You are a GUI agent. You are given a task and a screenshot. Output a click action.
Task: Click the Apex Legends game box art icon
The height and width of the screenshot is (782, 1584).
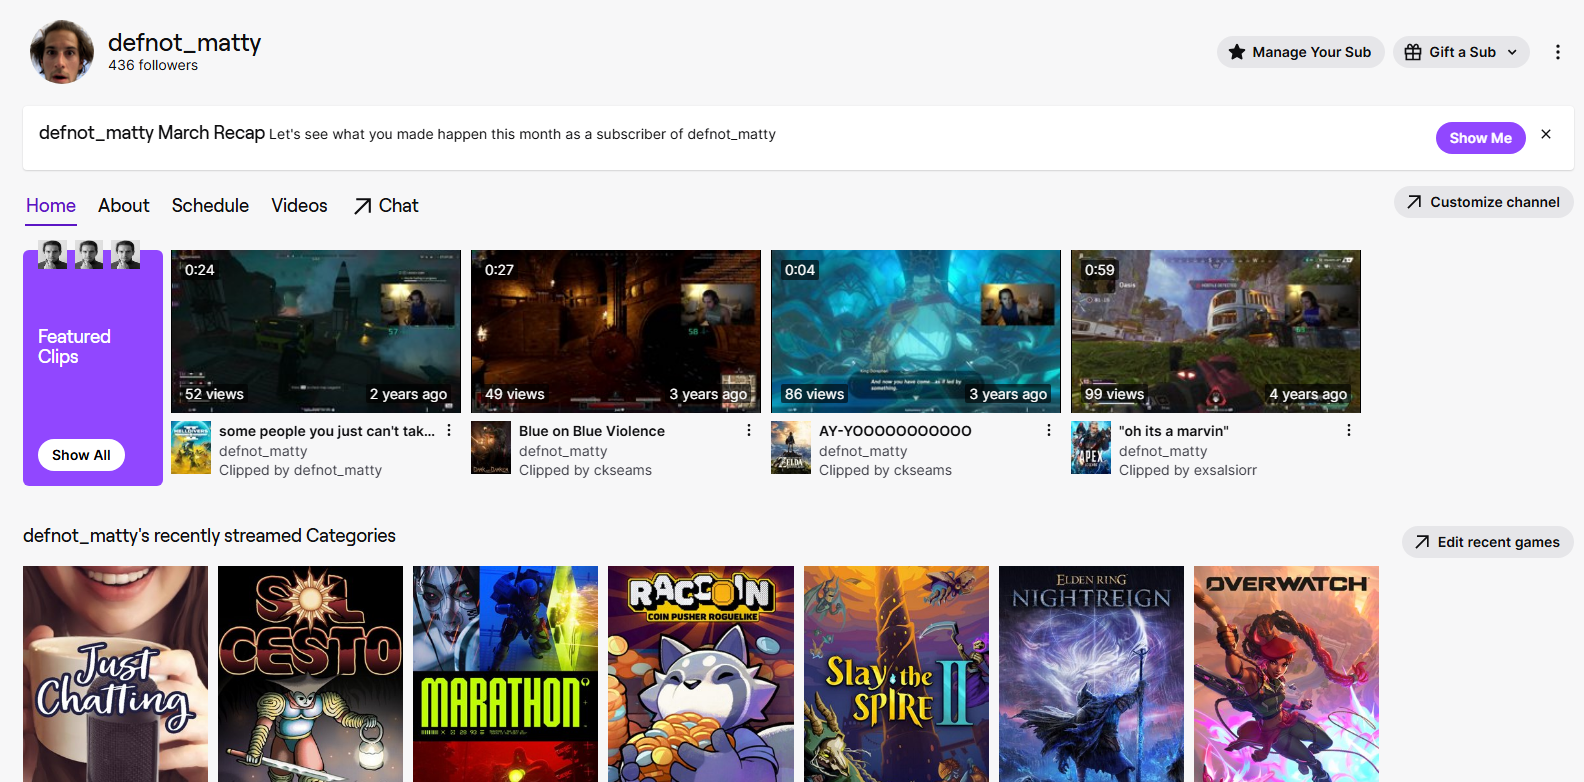[1091, 447]
